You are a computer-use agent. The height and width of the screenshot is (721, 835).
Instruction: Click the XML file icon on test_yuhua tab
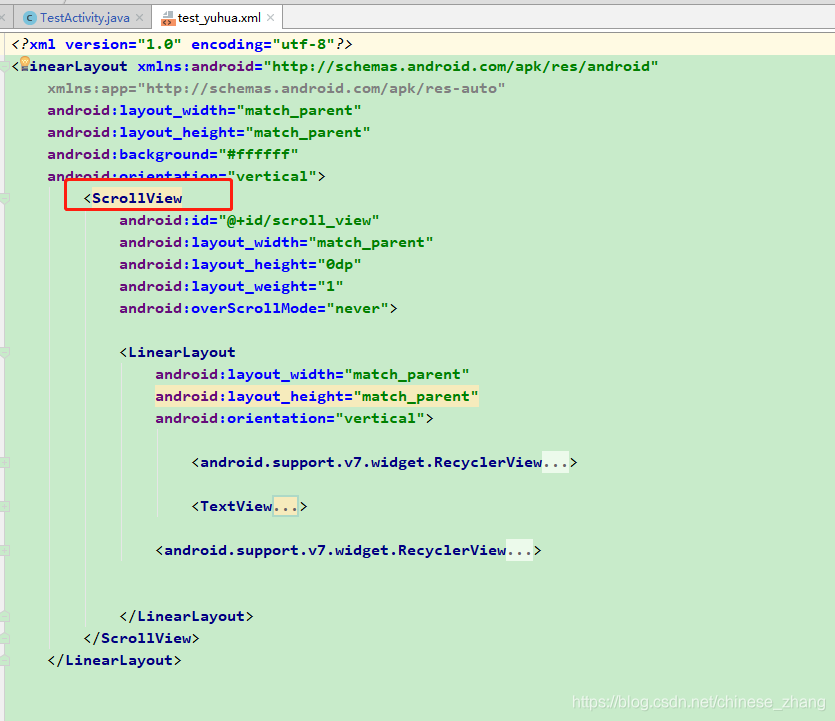[x=168, y=19]
